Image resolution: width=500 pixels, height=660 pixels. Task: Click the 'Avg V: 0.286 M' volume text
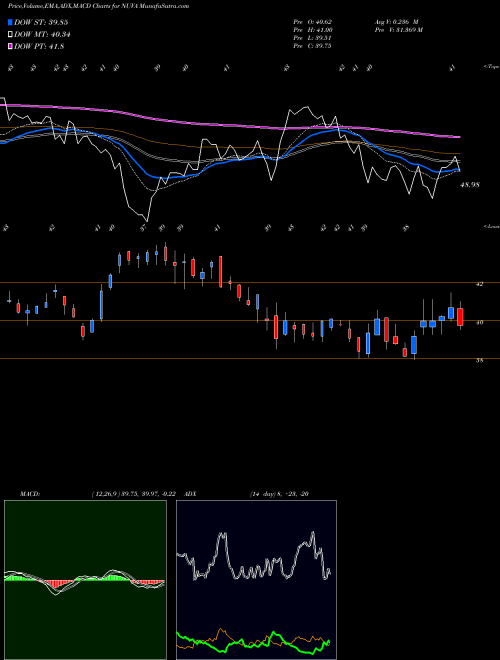pos(396,21)
